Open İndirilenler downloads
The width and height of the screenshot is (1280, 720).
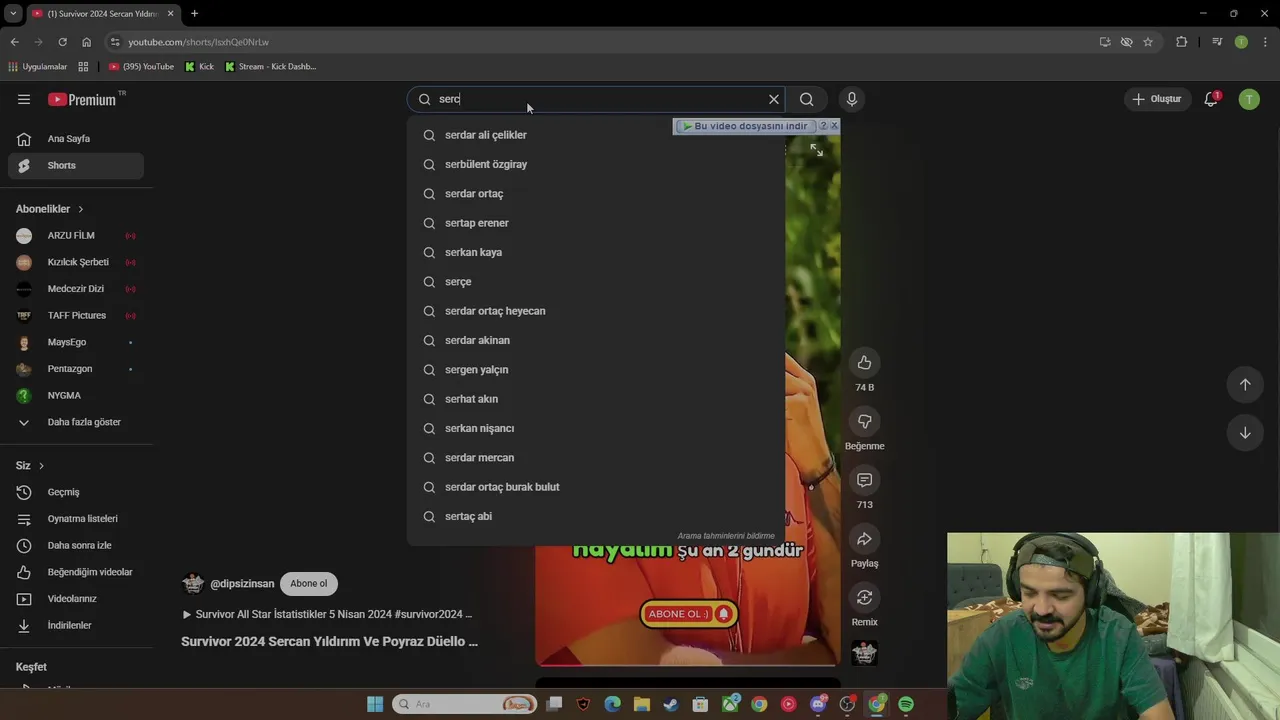pyautogui.click(x=76, y=626)
